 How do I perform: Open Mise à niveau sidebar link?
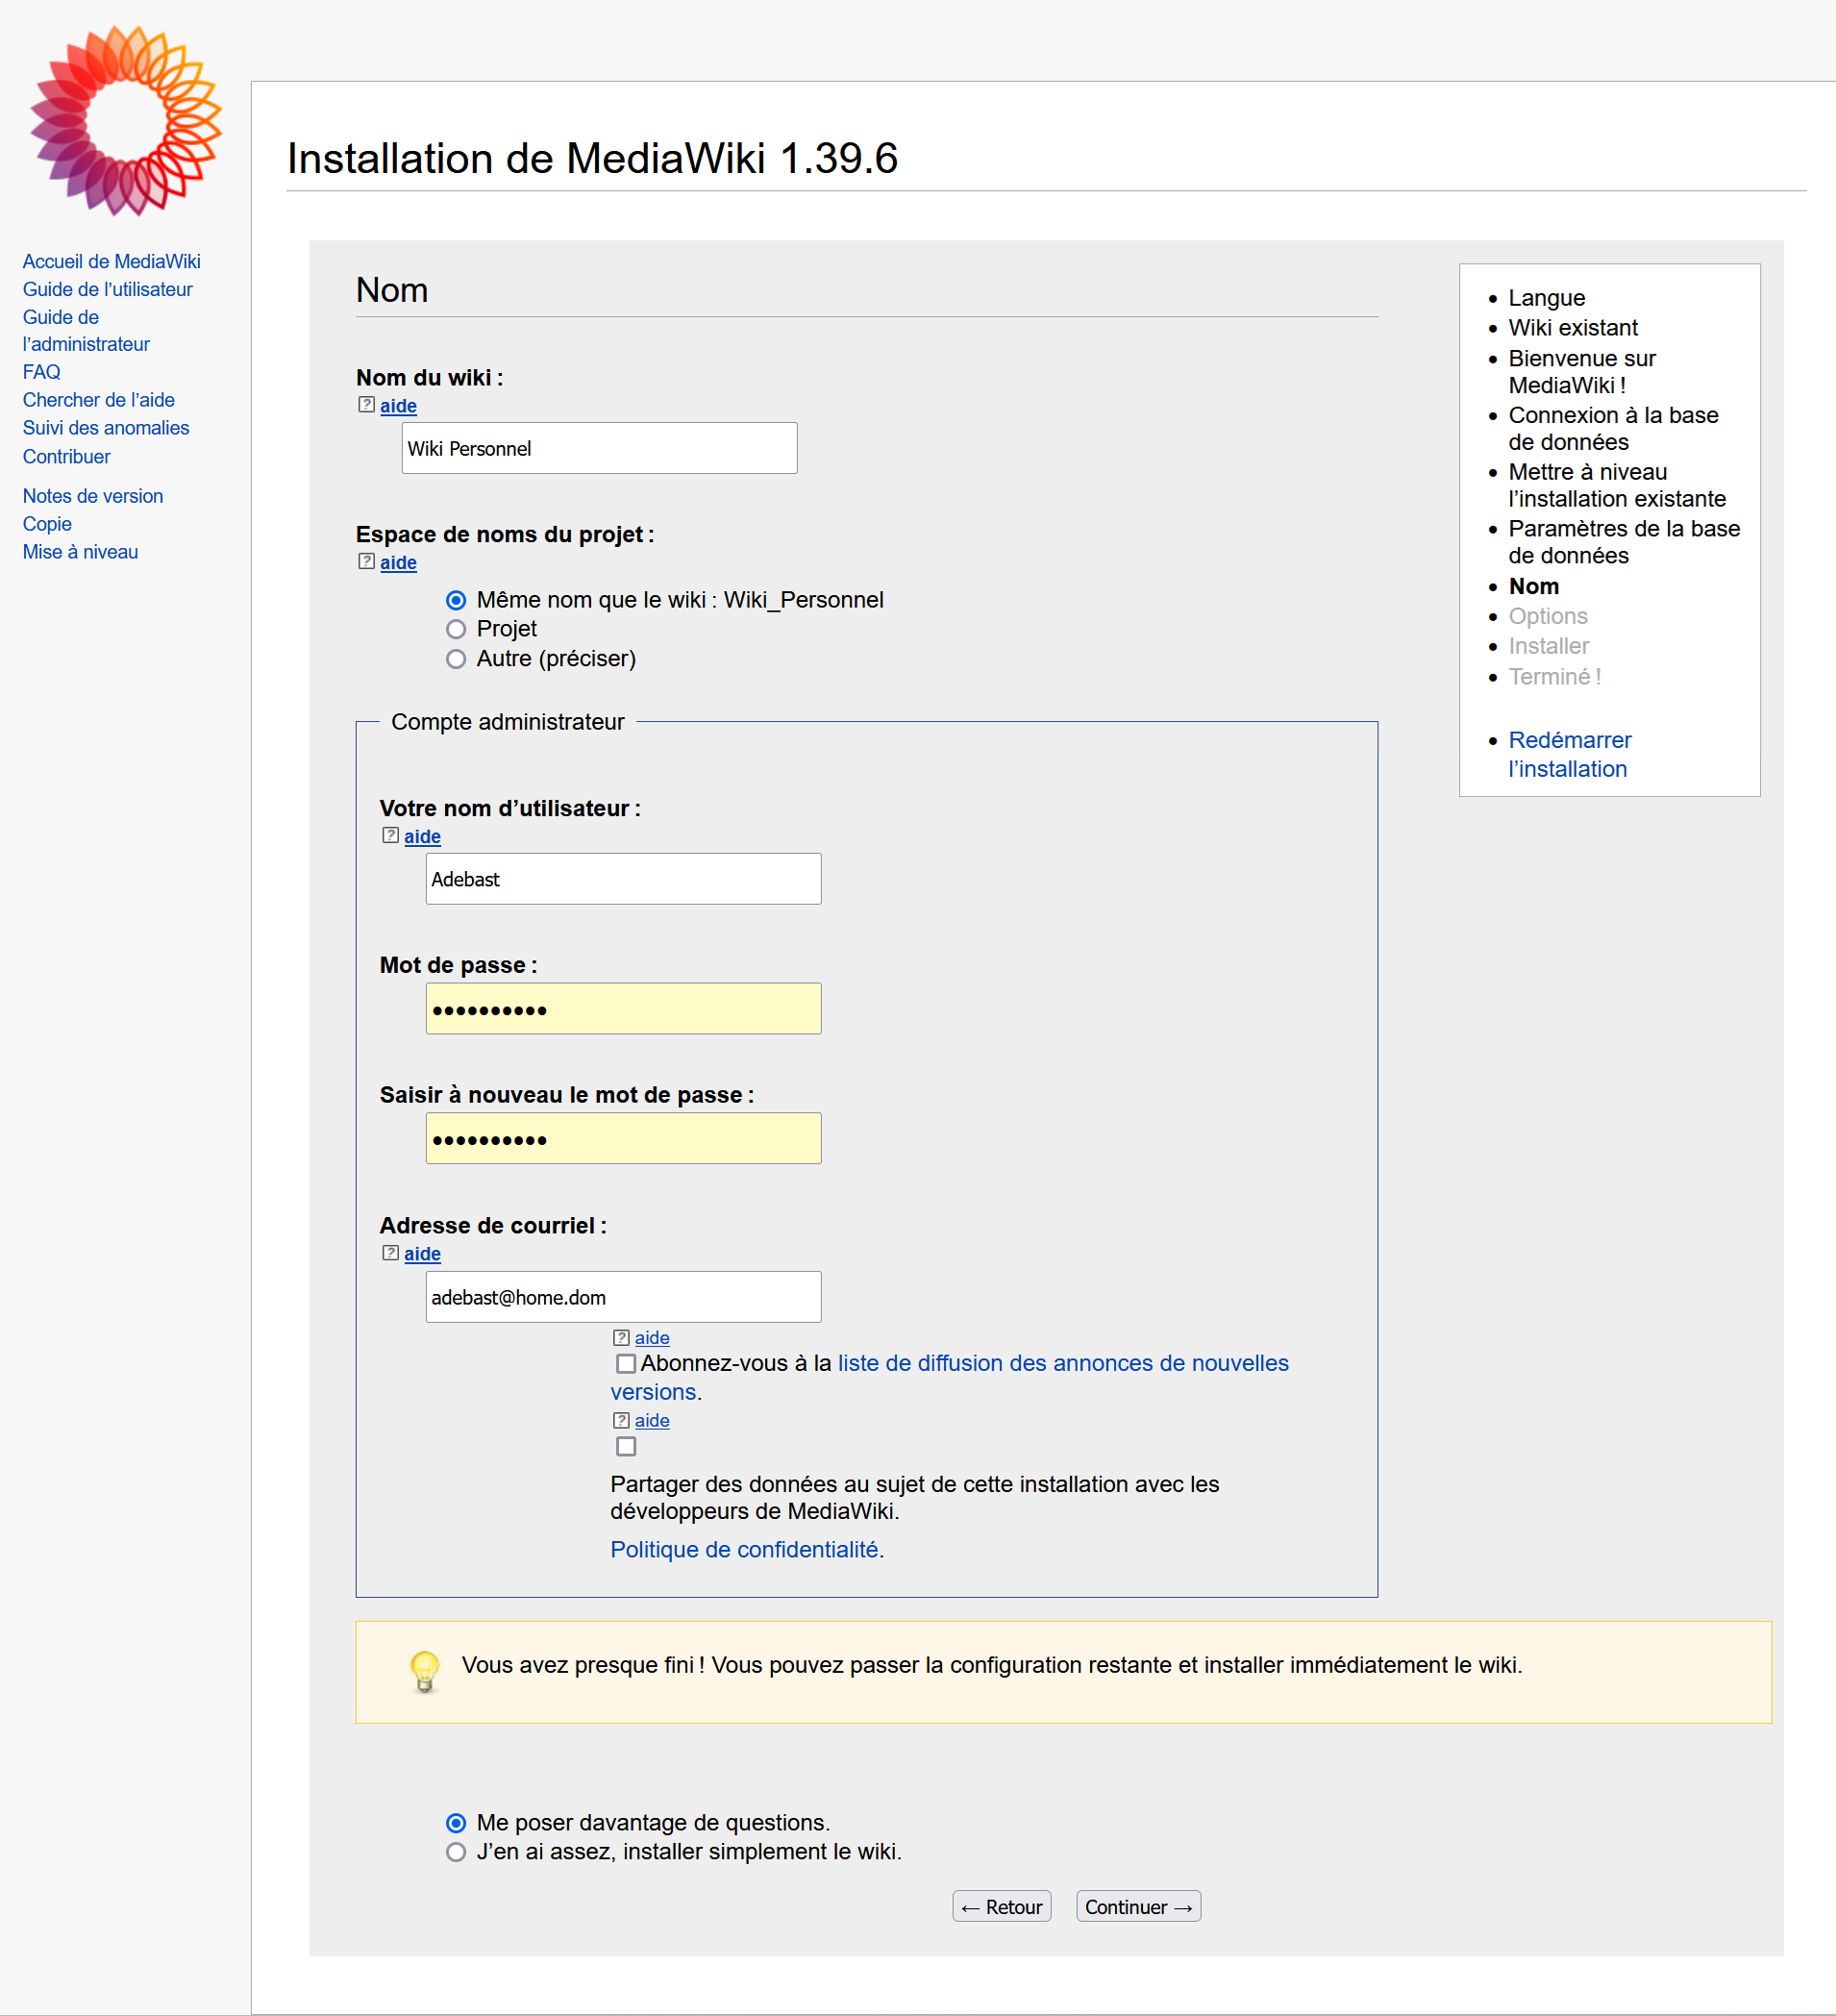(81, 552)
